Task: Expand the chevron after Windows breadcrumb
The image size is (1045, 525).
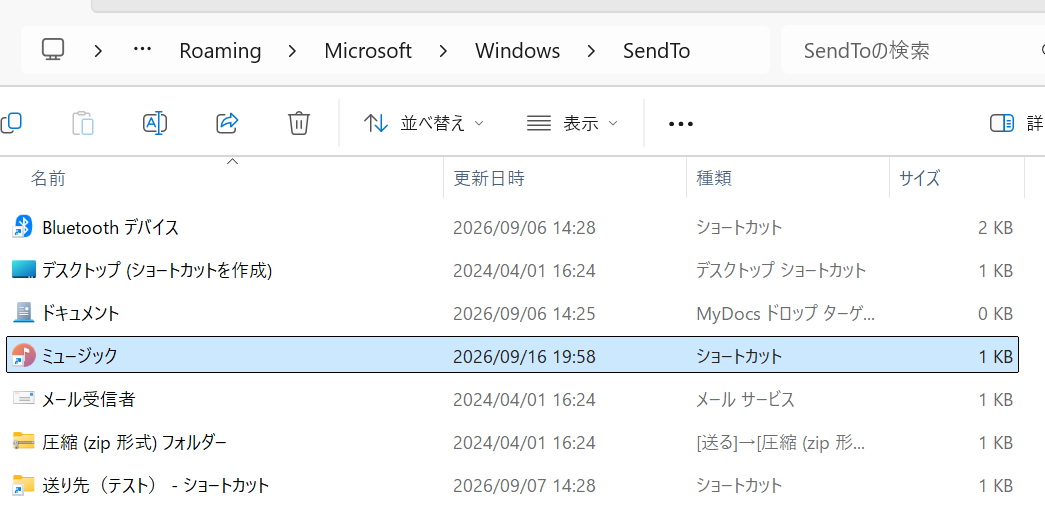Action: click(591, 51)
